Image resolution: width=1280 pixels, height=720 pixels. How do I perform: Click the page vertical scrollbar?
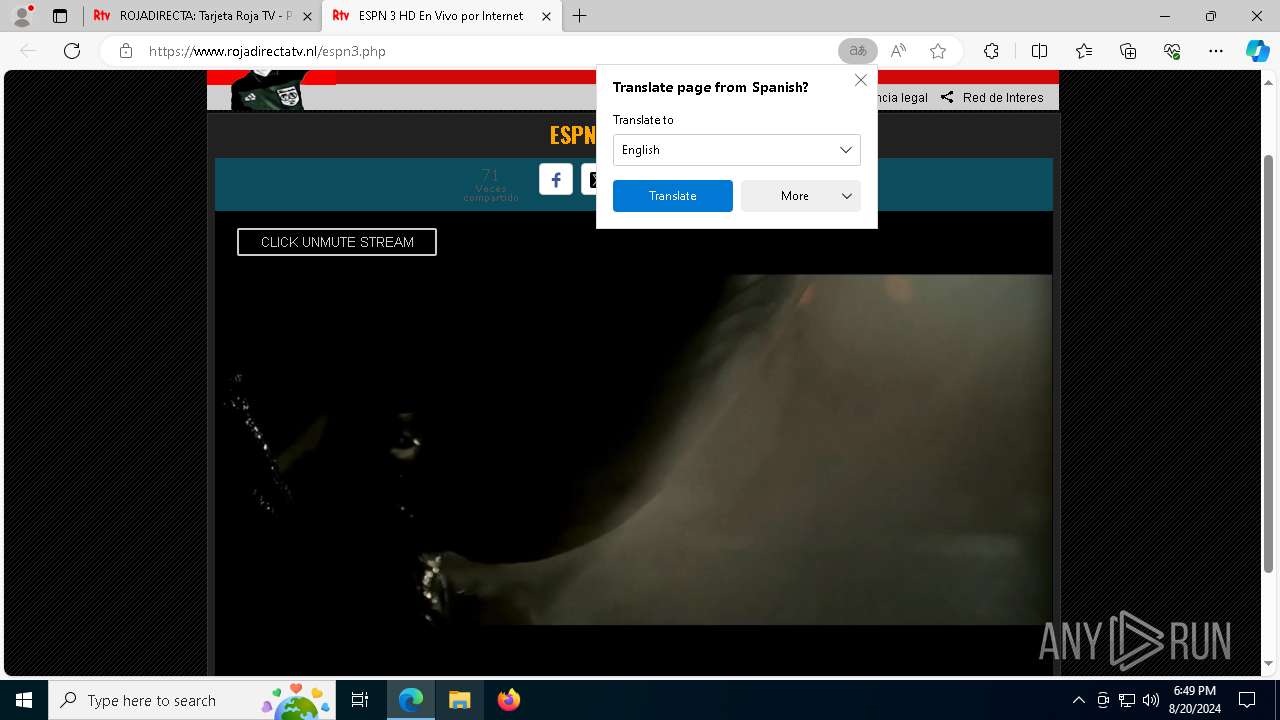click(1269, 364)
